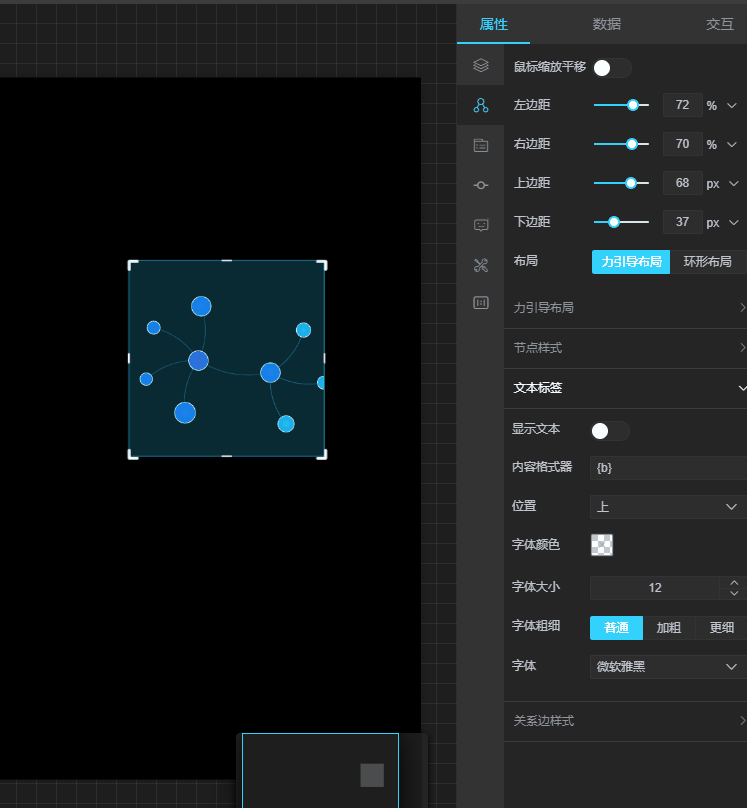Set 字体粗细 to 普通
This screenshot has height=808, width=747.
[616, 628]
